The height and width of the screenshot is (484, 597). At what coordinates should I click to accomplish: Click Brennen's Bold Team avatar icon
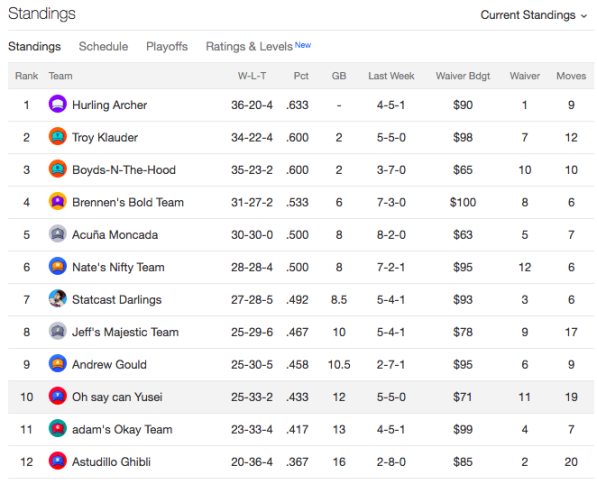(x=57, y=201)
